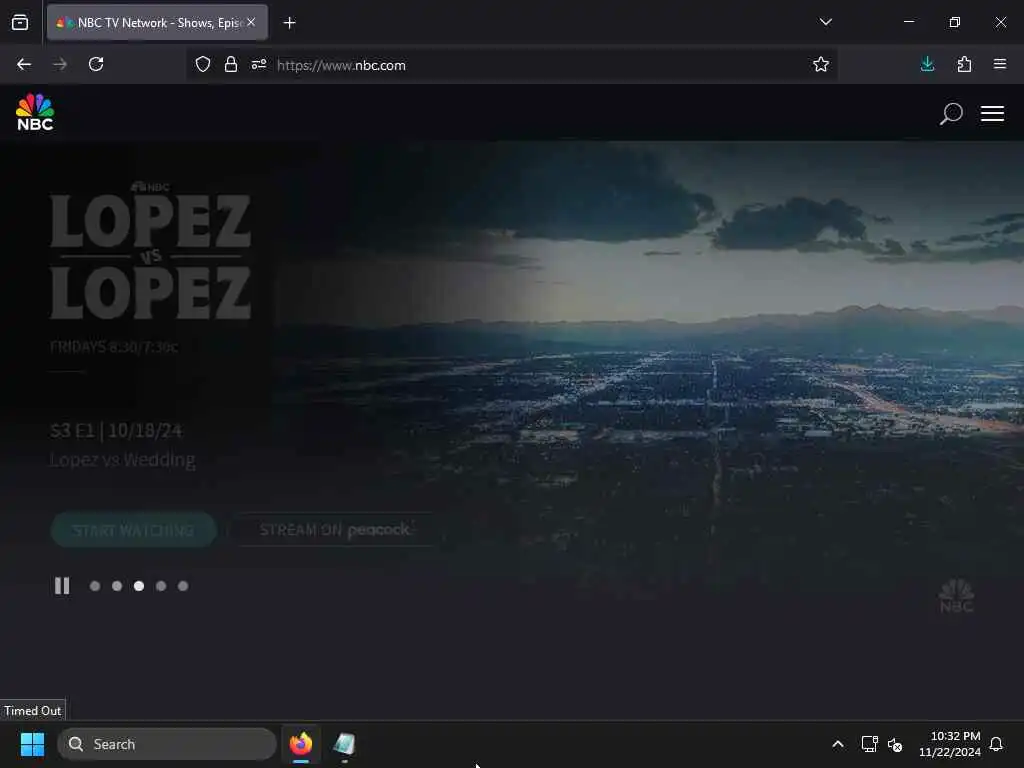Open the network status tray icon
The width and height of the screenshot is (1024, 768).
(x=869, y=744)
